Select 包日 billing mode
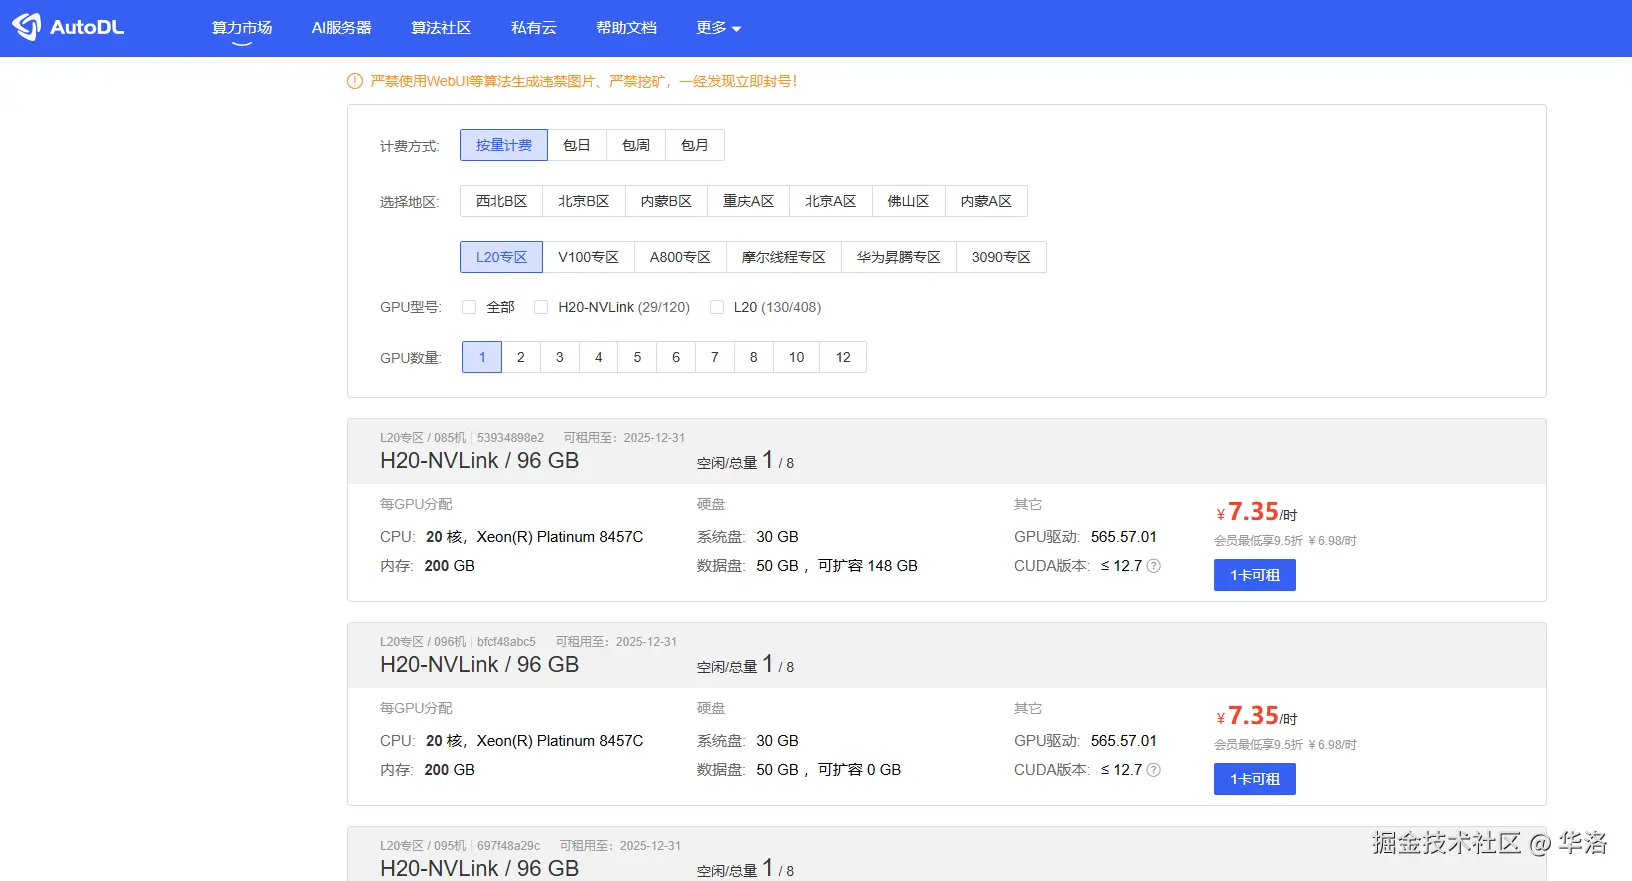Image resolution: width=1632 pixels, height=881 pixels. 577,145
